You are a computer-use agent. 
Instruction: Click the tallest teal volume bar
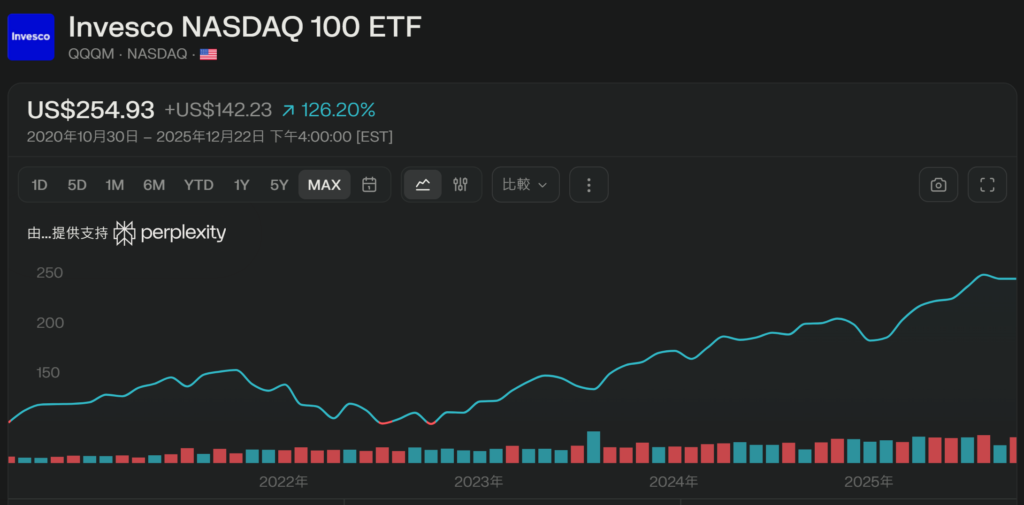593,447
